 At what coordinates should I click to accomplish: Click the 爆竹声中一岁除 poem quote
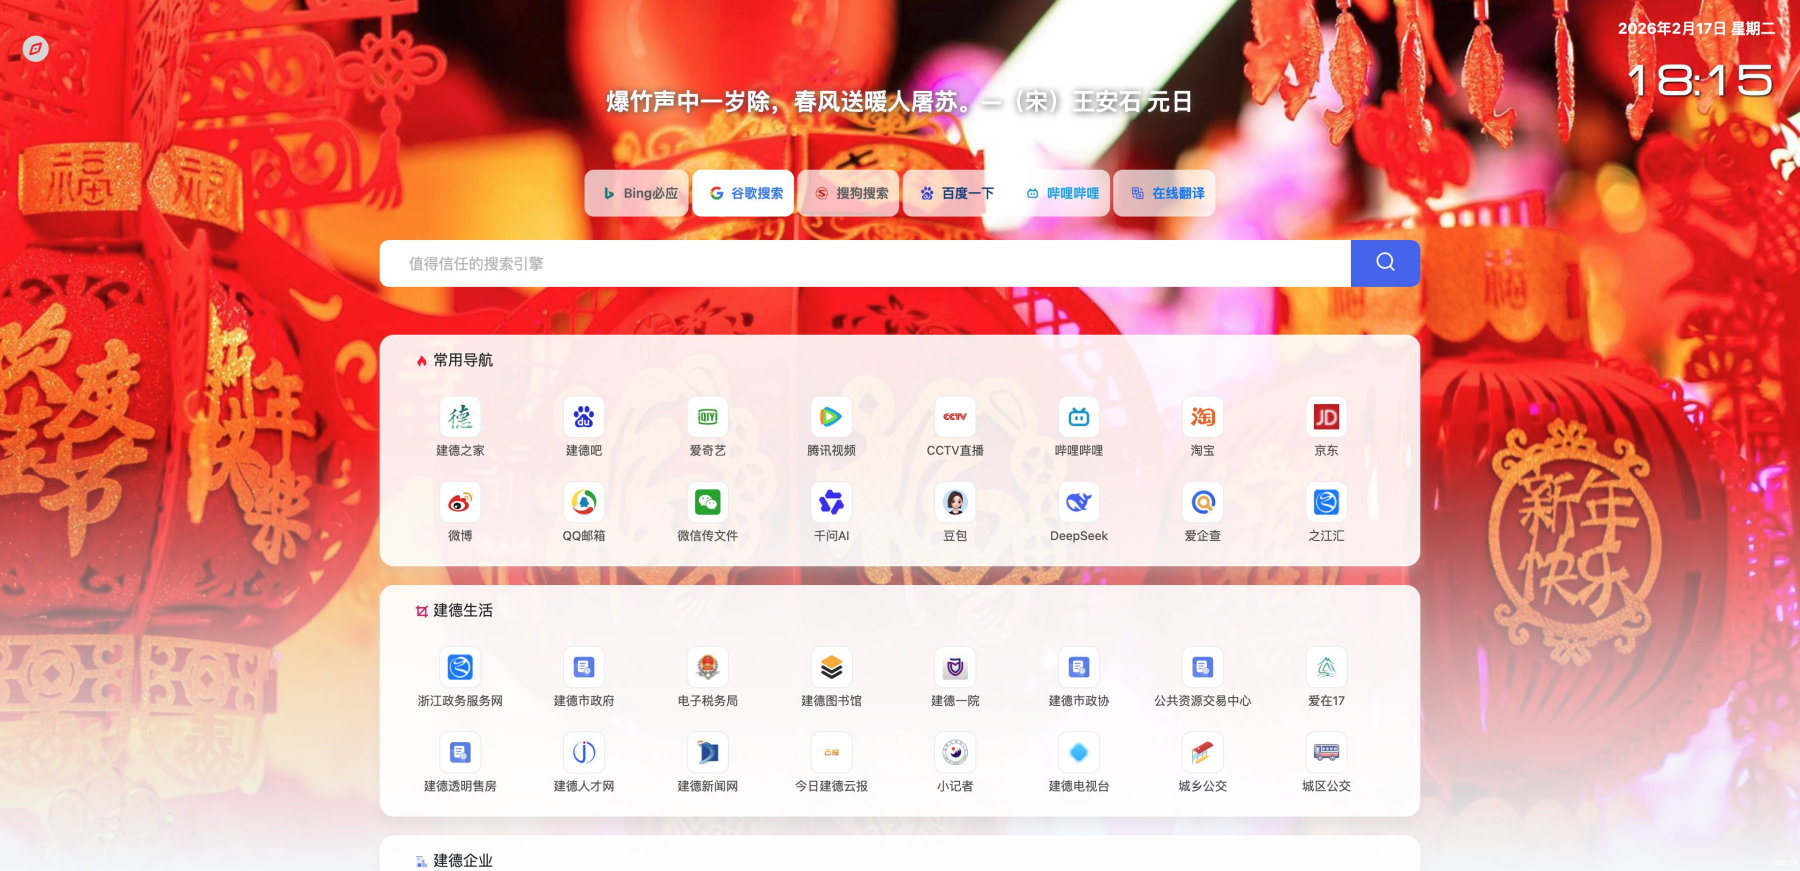point(899,102)
